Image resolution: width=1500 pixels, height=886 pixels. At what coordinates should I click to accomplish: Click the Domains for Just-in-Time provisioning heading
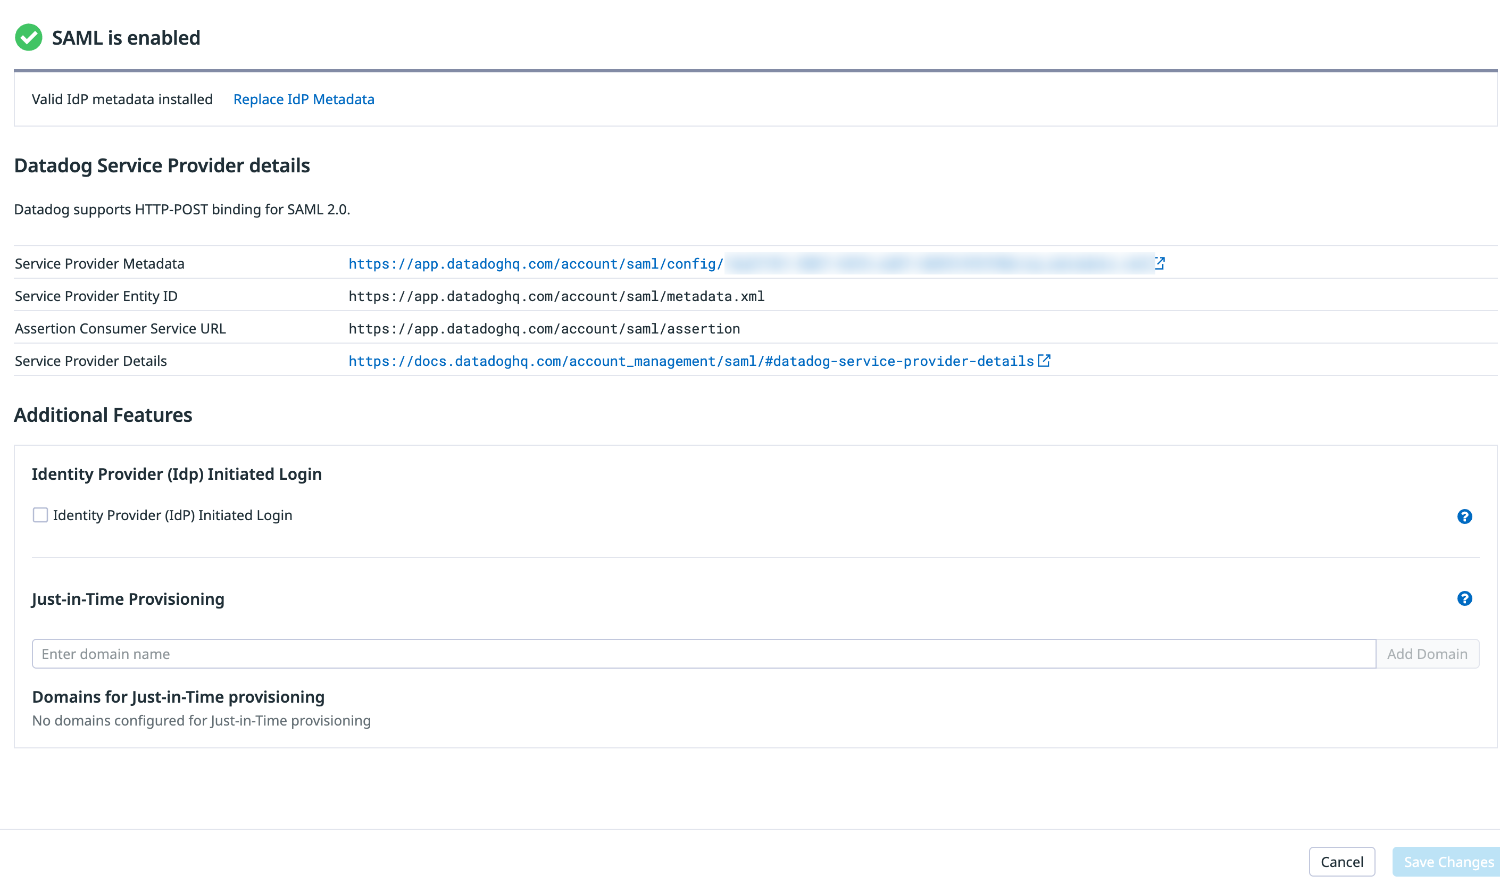pos(178,697)
